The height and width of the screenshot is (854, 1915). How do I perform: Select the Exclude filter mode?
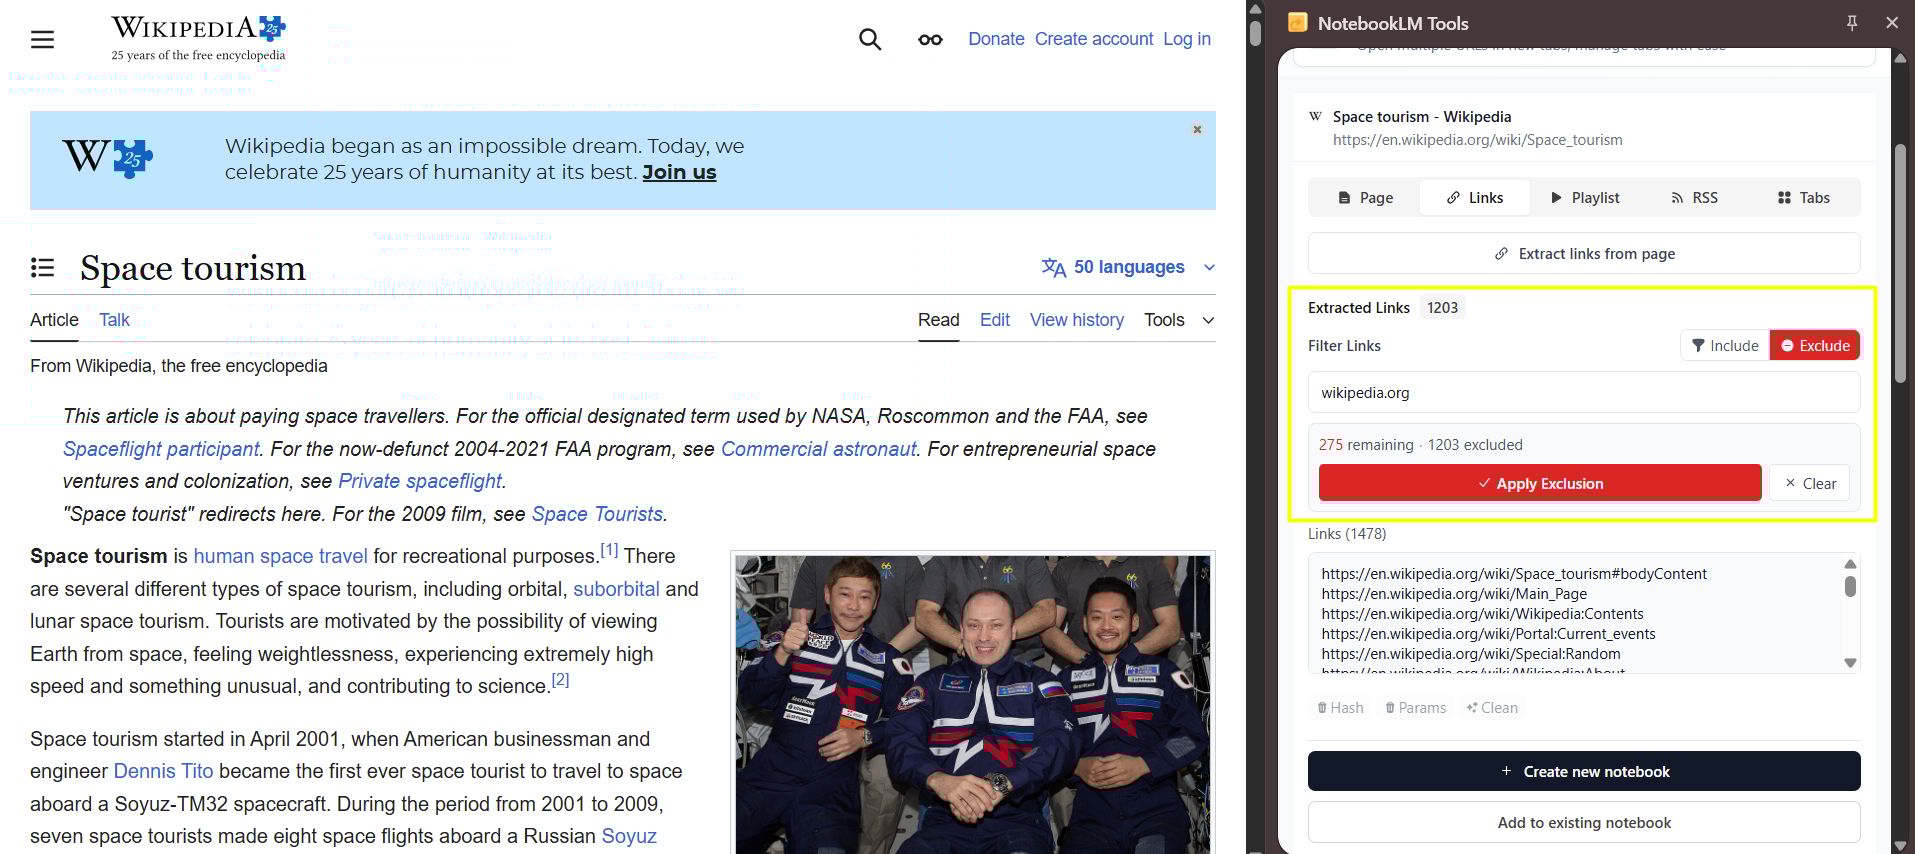(x=1815, y=346)
